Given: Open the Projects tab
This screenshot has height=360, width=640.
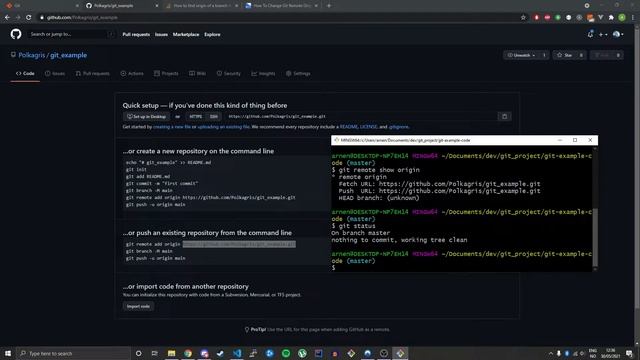Looking at the screenshot, I should click(x=166, y=73).
